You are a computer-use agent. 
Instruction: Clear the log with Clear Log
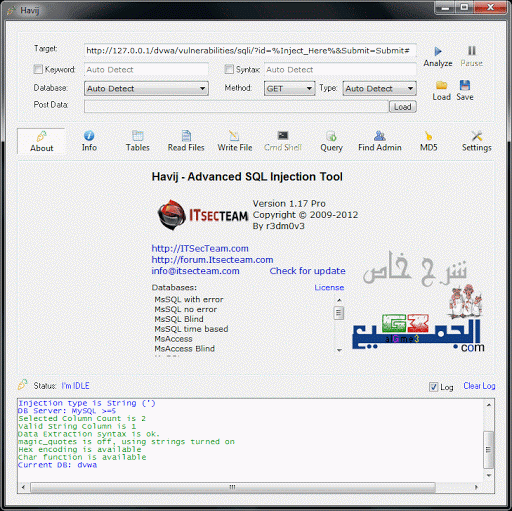(x=479, y=386)
